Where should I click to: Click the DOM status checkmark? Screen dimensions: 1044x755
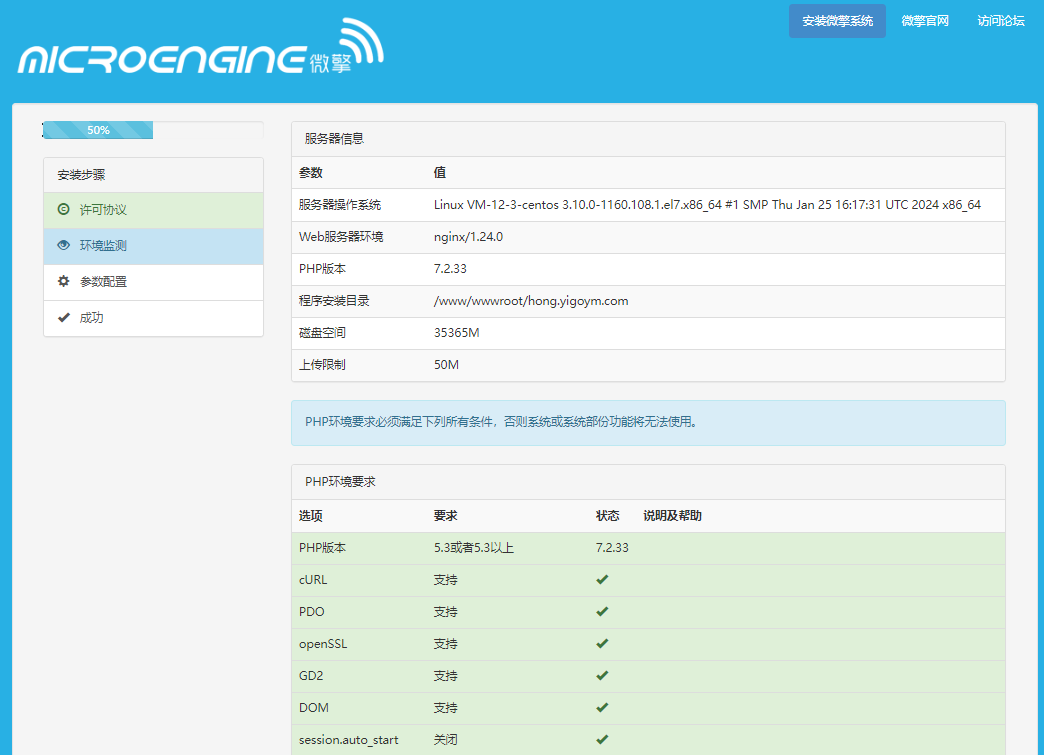tap(602, 708)
